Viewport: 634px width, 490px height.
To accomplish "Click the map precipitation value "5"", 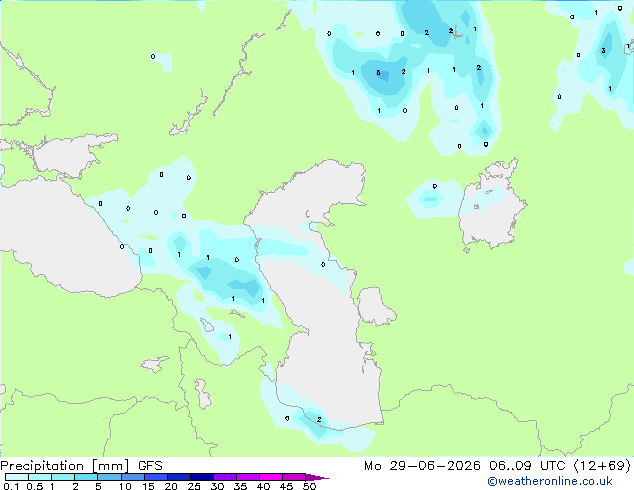I will (x=378, y=73).
